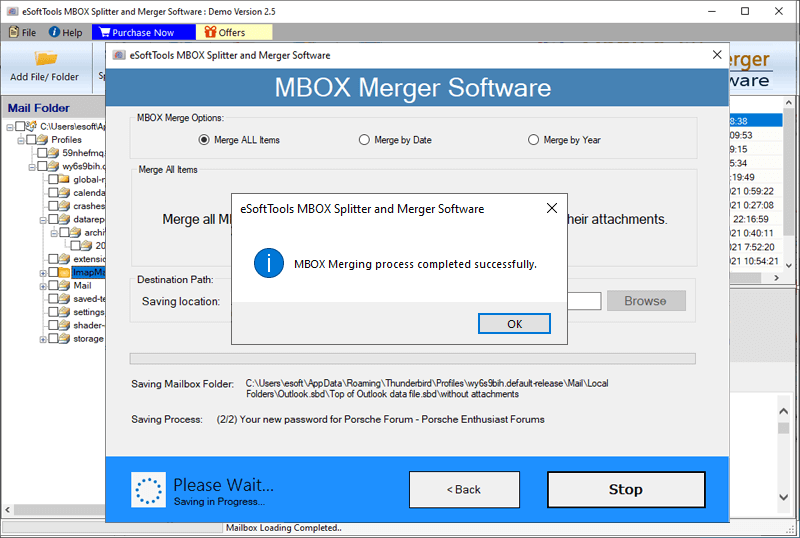The height and width of the screenshot is (538, 800).
Task: Tick the checkbox for the storage folder
Action: 53,339
